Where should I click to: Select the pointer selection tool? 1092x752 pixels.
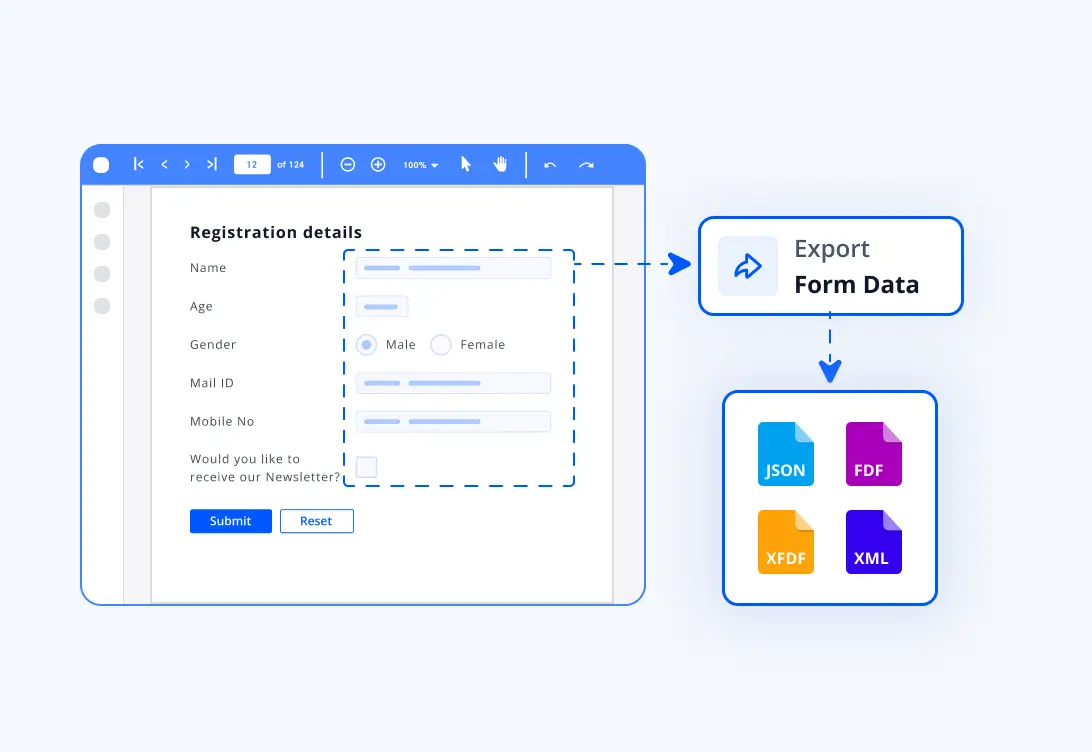point(465,164)
